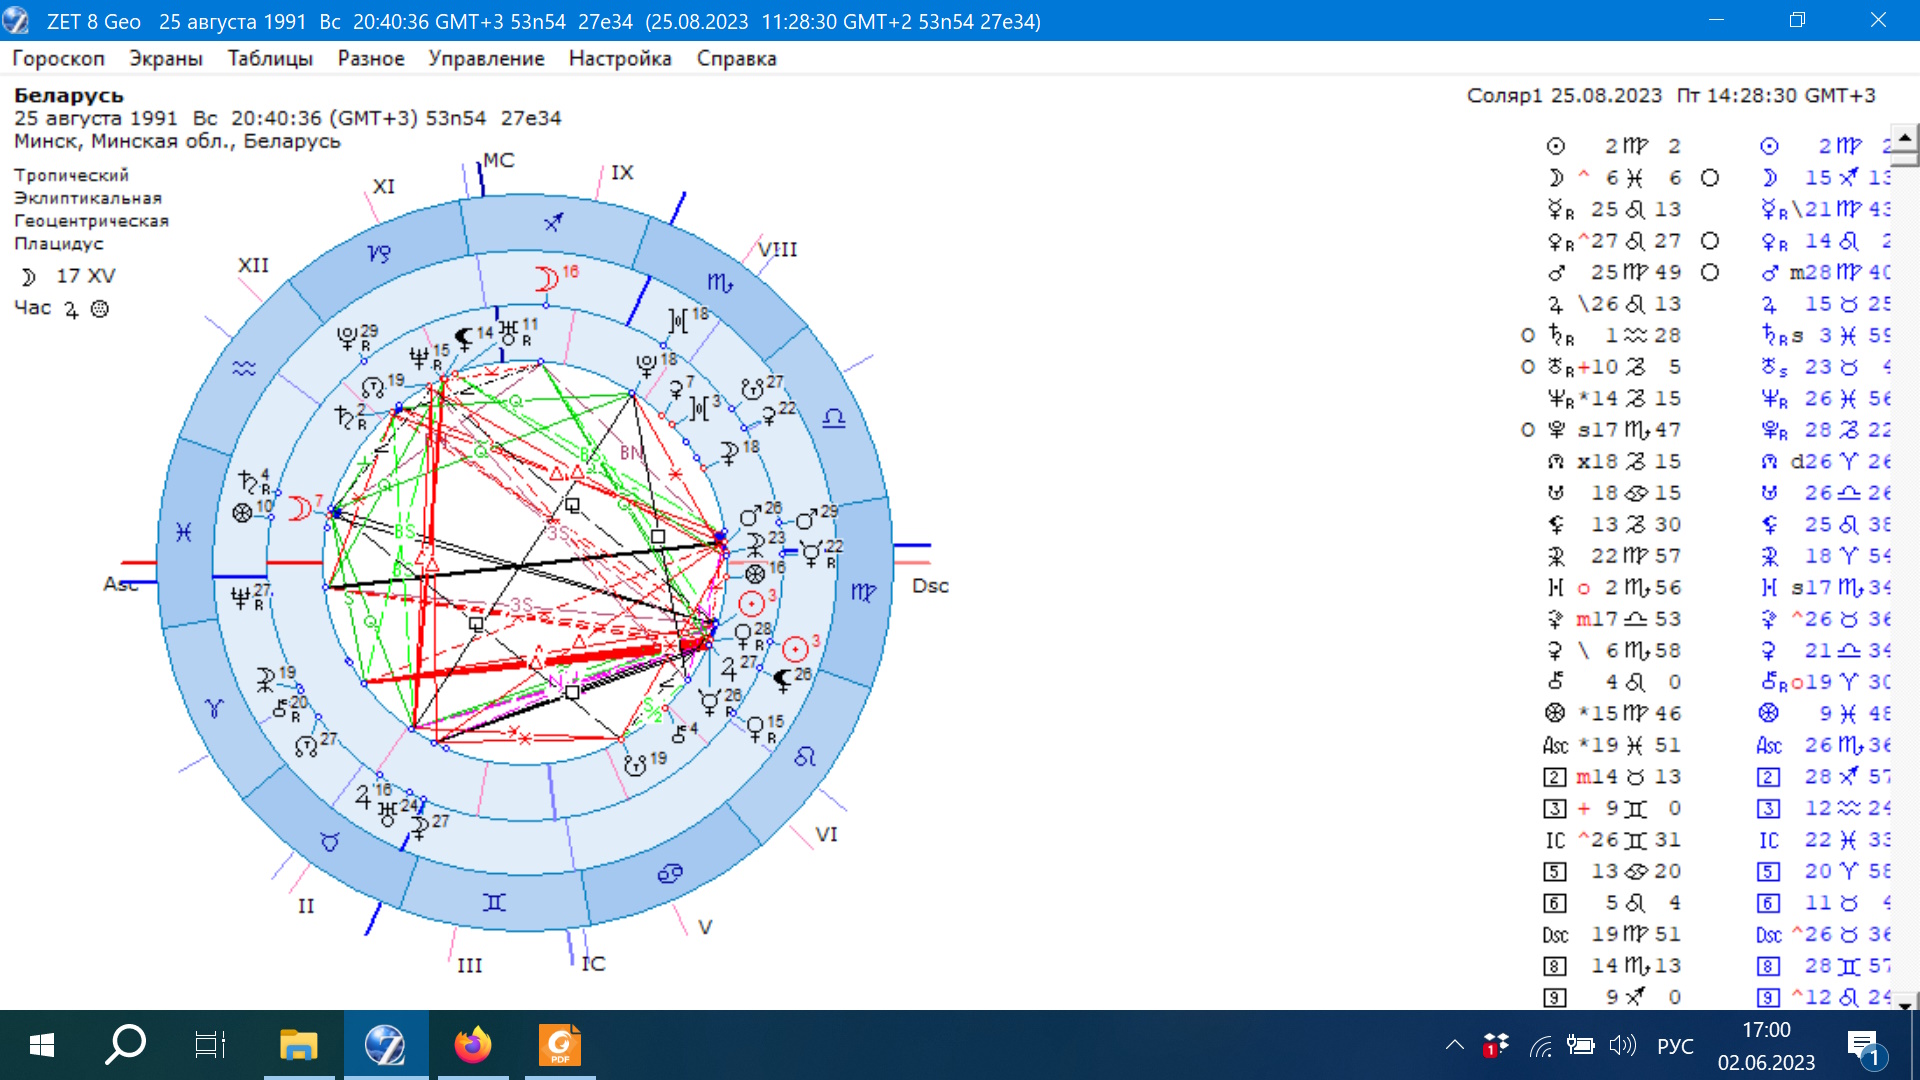Open the Экраны menu item
This screenshot has height=1080, width=1920.
pyautogui.click(x=166, y=58)
